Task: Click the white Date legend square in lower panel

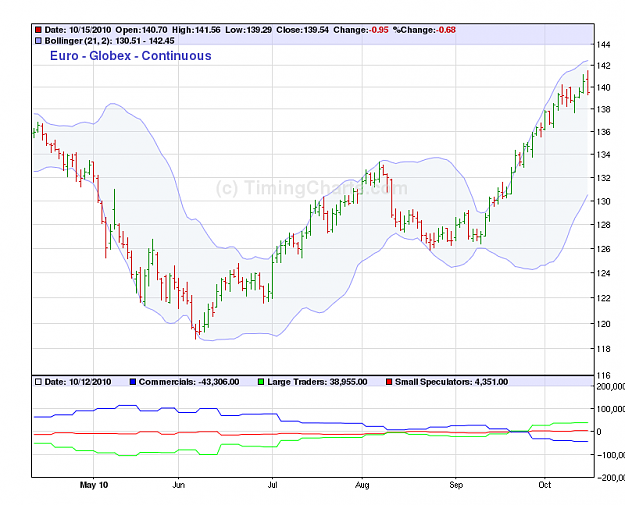Action: pos(38,382)
